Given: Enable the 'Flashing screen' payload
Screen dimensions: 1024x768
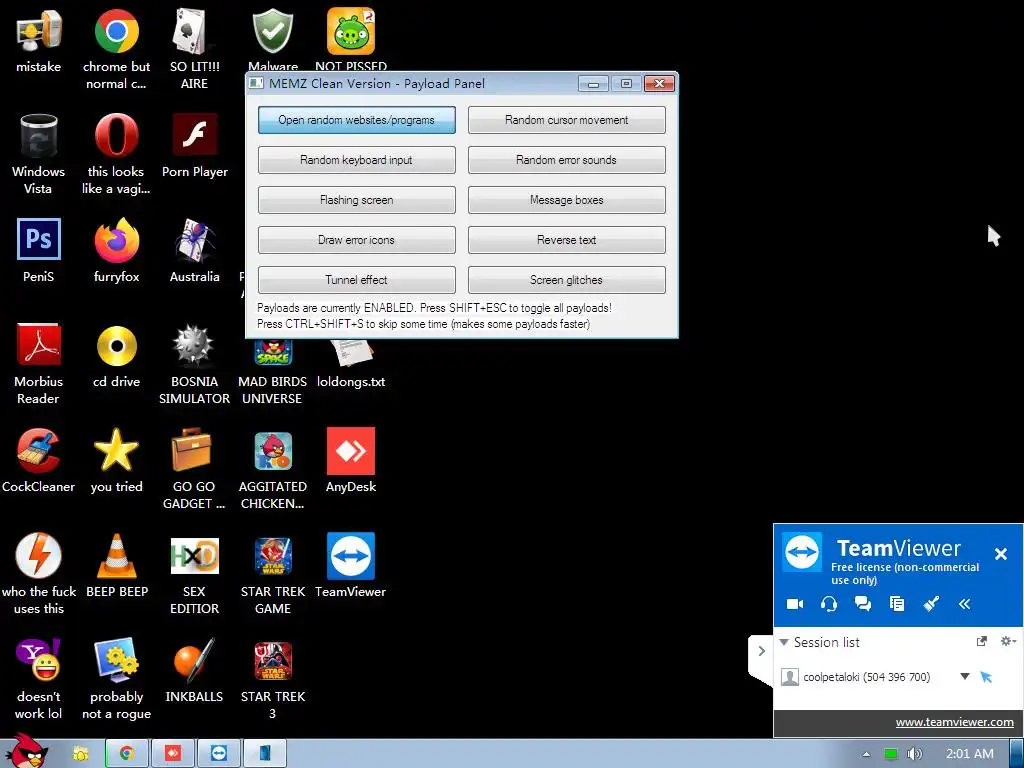Looking at the screenshot, I should point(357,200).
